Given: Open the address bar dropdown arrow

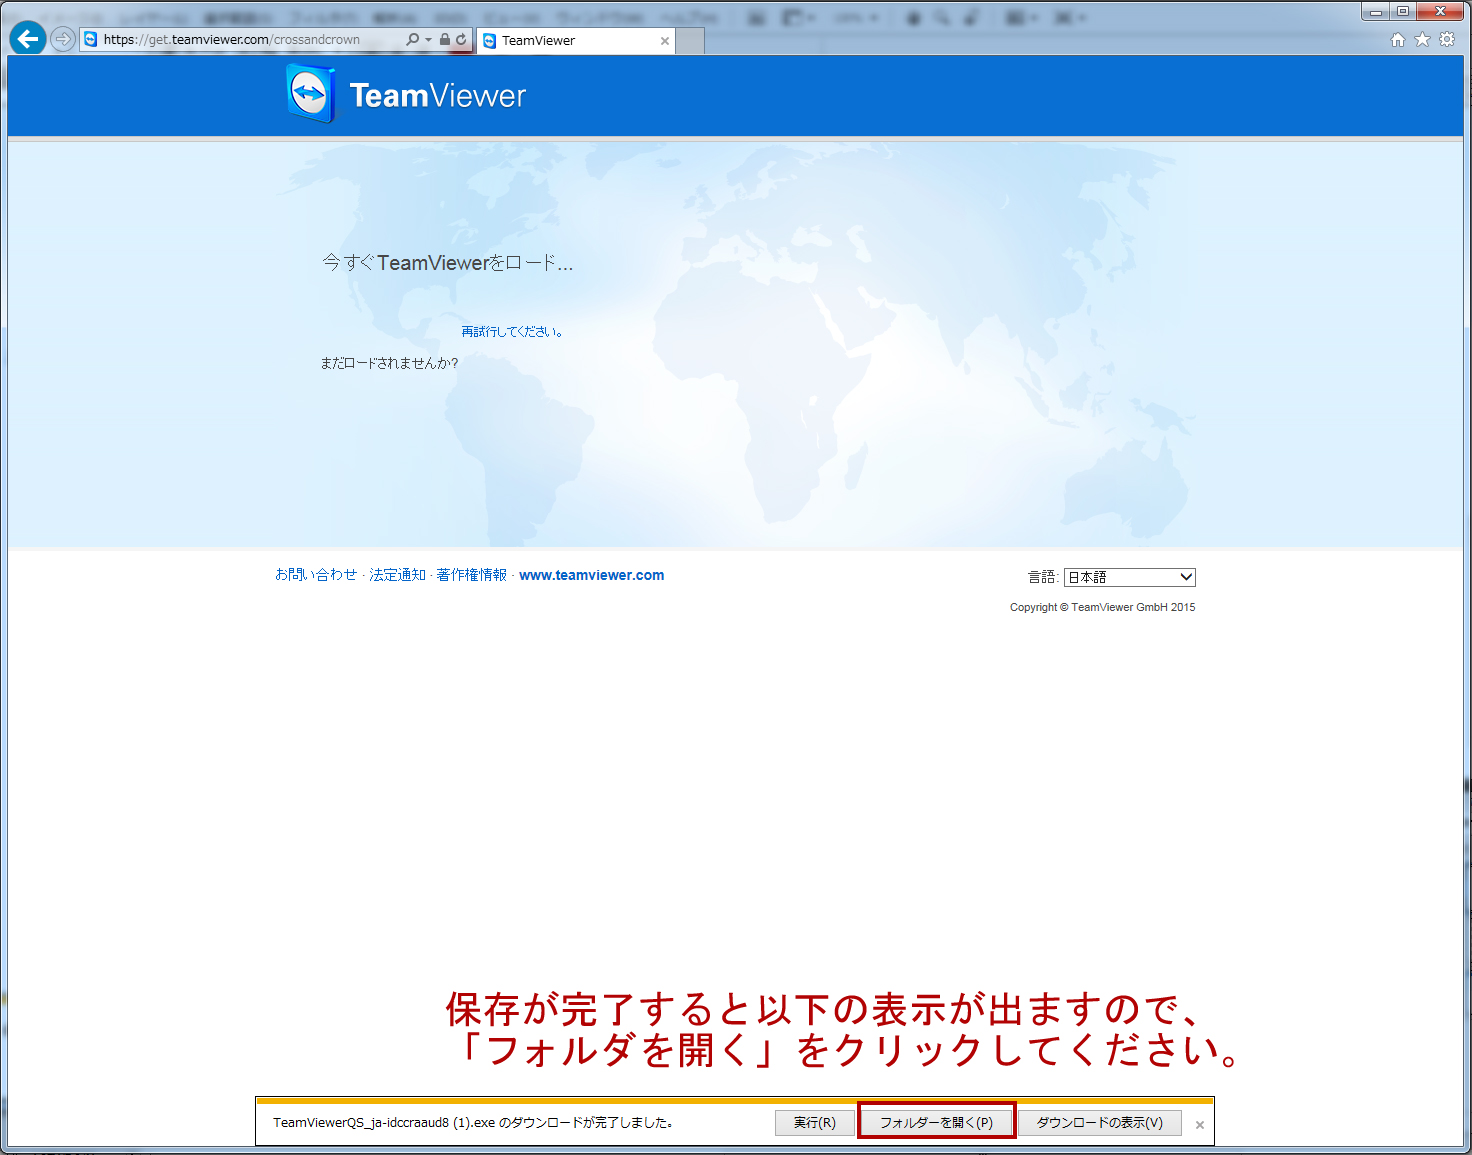Looking at the screenshot, I should pos(428,40).
